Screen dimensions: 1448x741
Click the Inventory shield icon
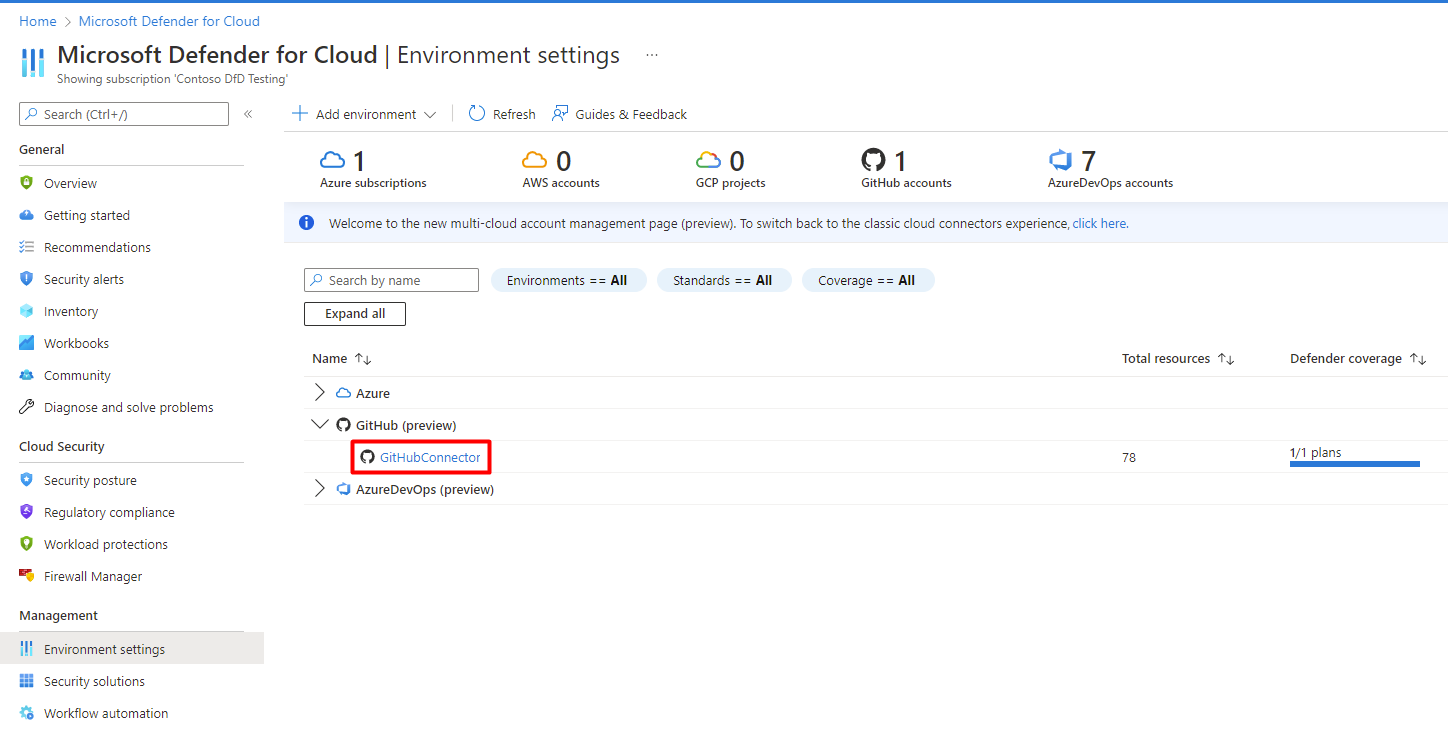click(x=25, y=311)
